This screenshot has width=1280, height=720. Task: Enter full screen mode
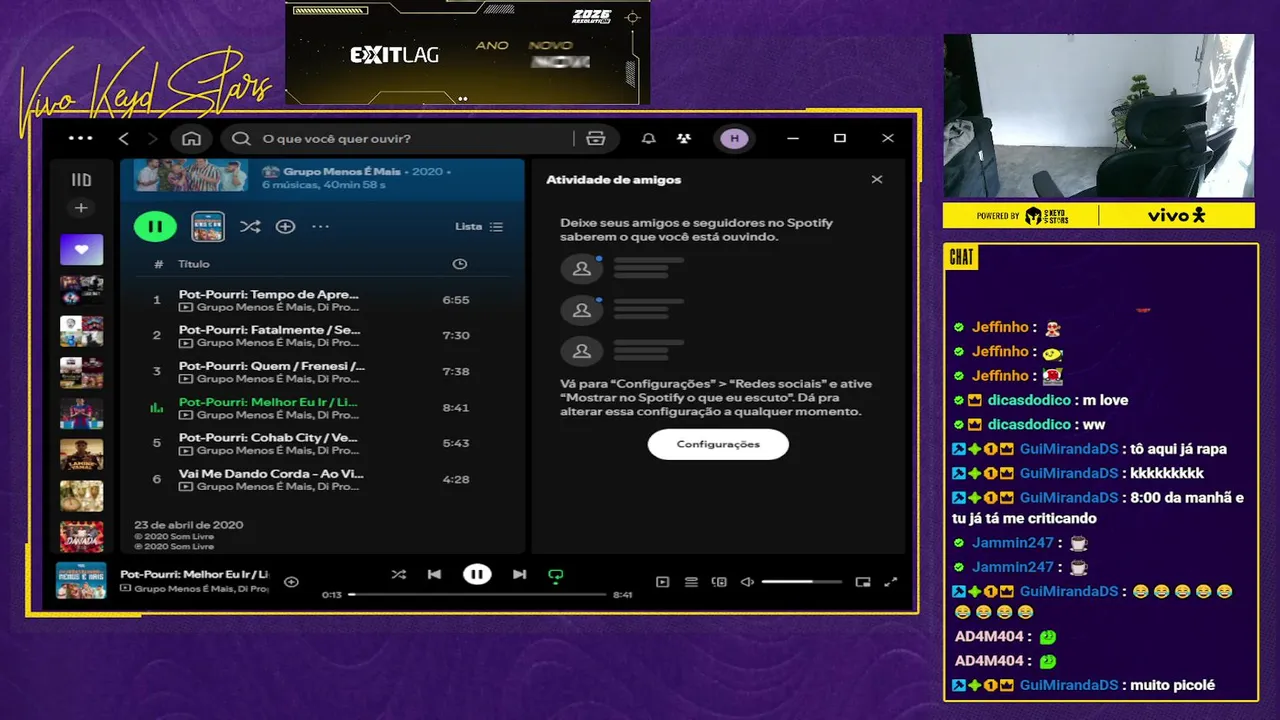click(x=891, y=582)
